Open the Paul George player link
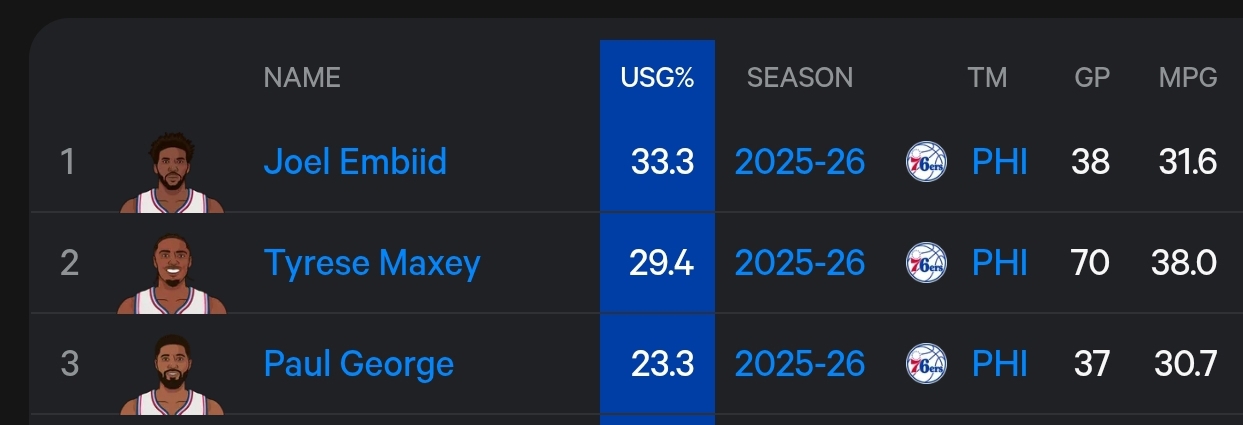Viewport: 1243px width, 425px height. click(359, 364)
